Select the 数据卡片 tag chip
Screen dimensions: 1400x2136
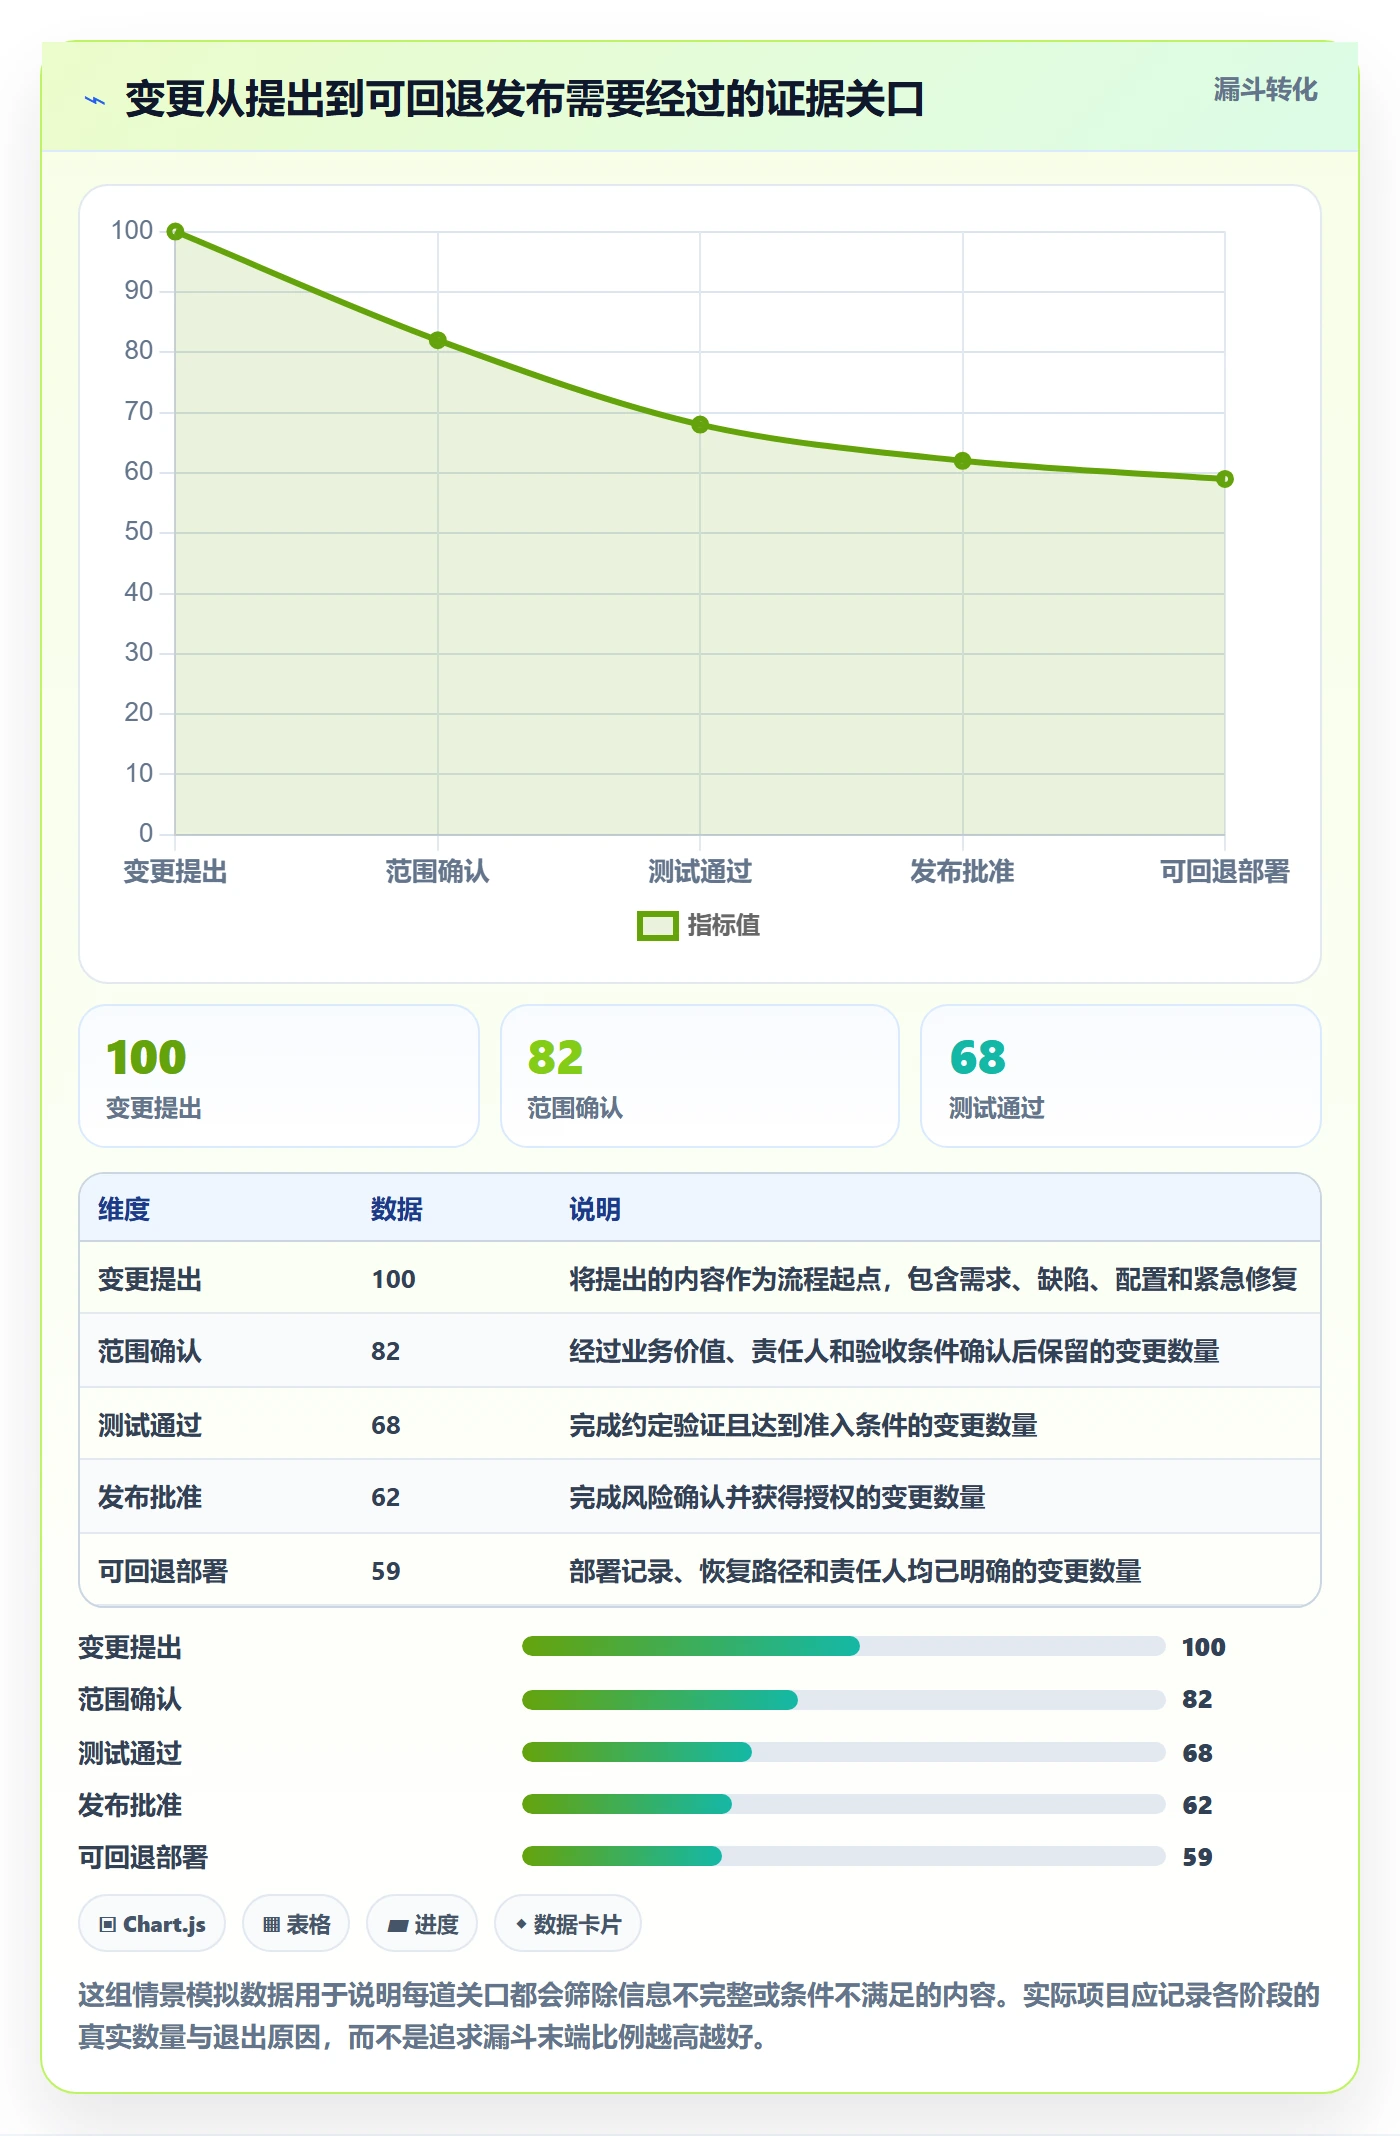567,1923
